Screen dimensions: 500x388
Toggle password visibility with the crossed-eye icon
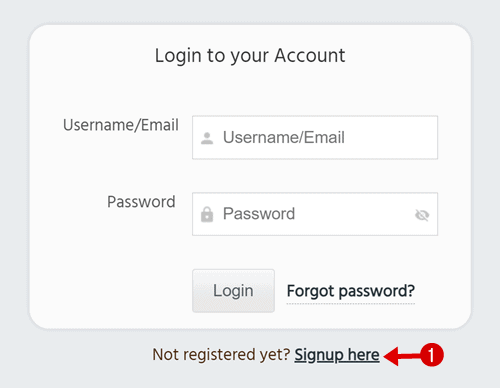[422, 215]
